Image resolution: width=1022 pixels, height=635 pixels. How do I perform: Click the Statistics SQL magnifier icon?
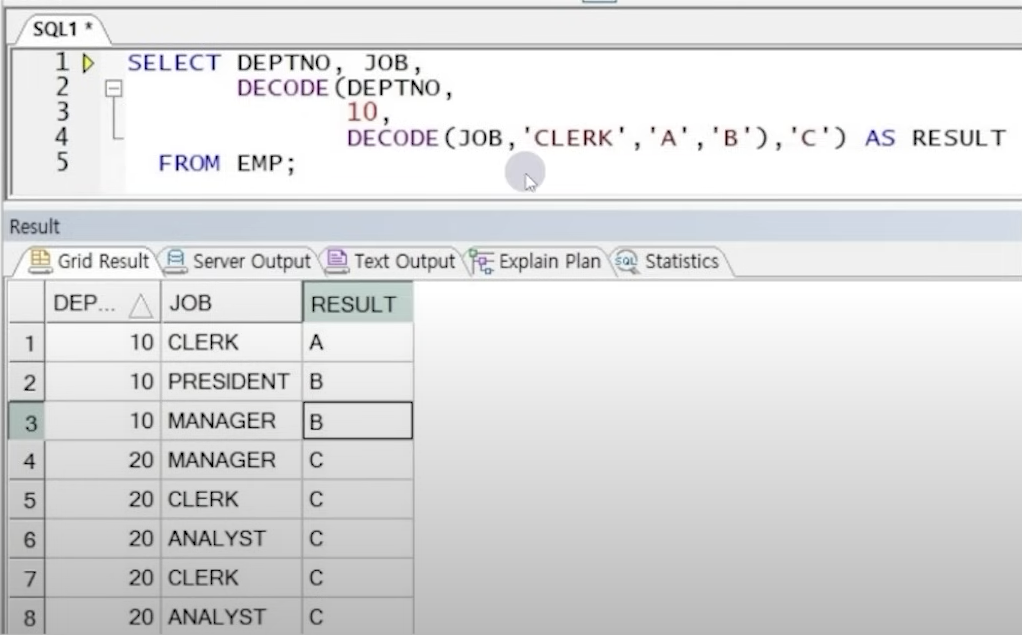click(627, 261)
